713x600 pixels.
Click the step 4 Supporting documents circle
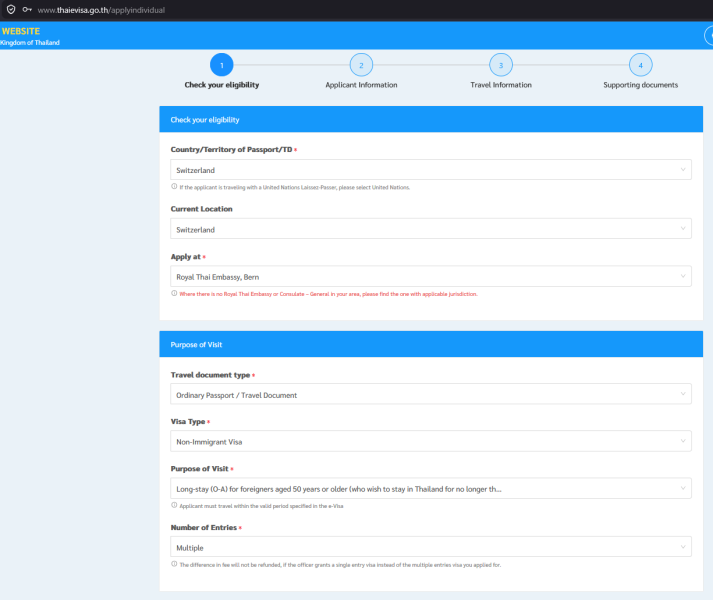point(640,65)
